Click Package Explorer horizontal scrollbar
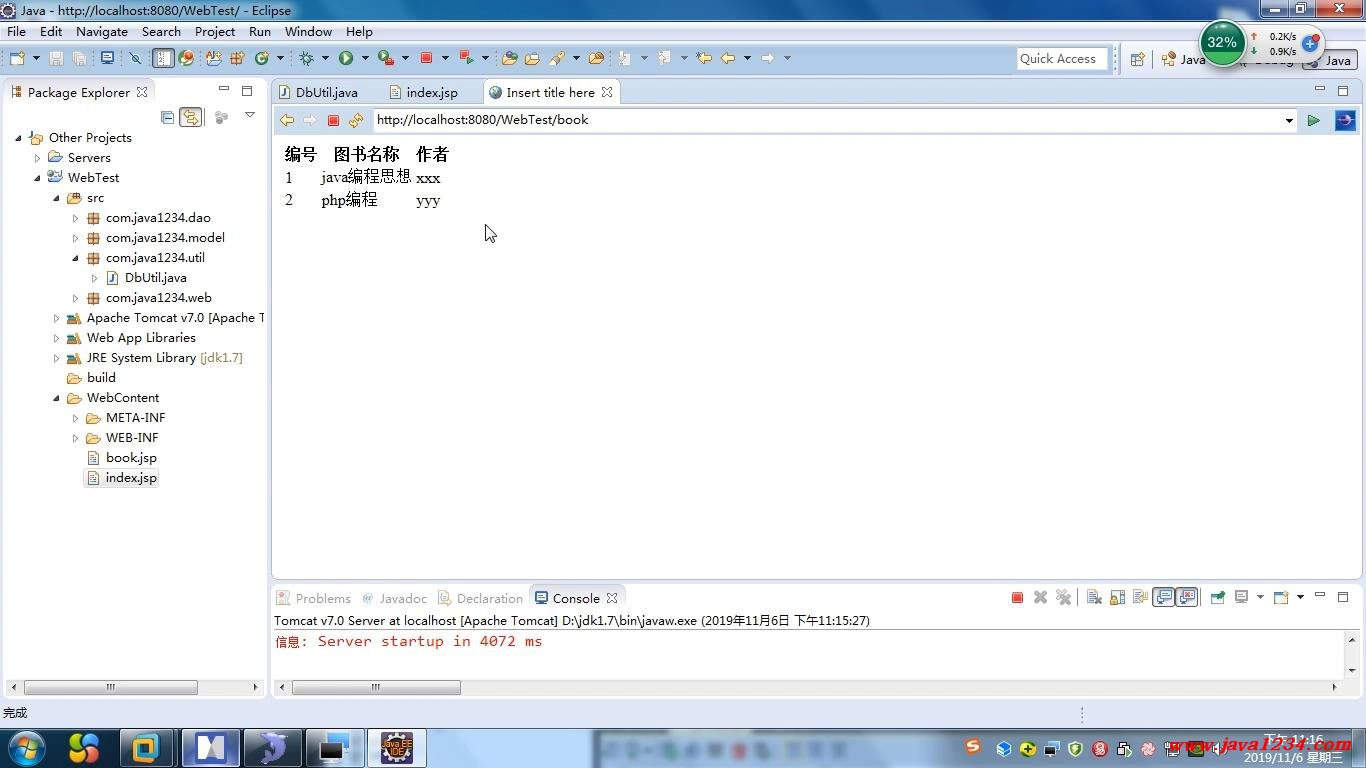Viewport: 1366px width, 768px height. [x=111, y=687]
